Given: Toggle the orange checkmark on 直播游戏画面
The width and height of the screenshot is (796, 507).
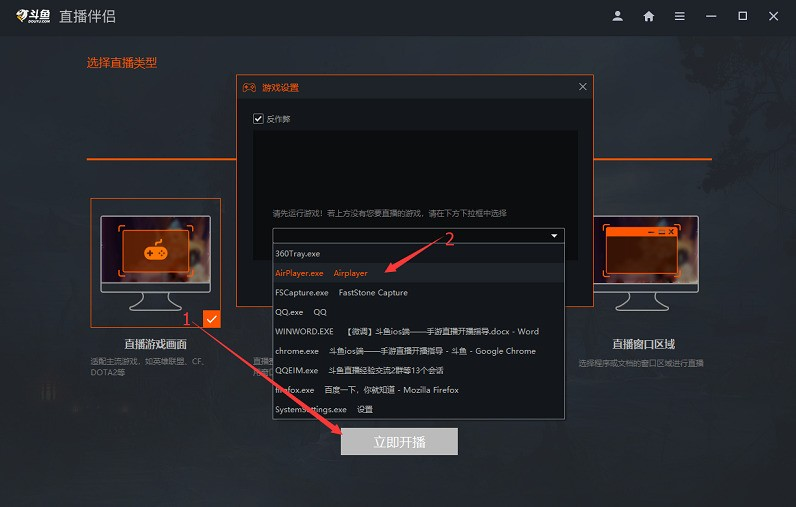Looking at the screenshot, I should (x=212, y=319).
